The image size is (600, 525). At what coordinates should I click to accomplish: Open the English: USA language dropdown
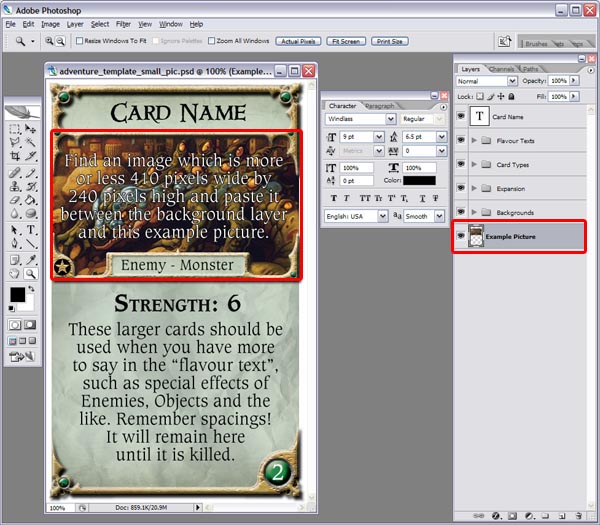click(x=383, y=216)
